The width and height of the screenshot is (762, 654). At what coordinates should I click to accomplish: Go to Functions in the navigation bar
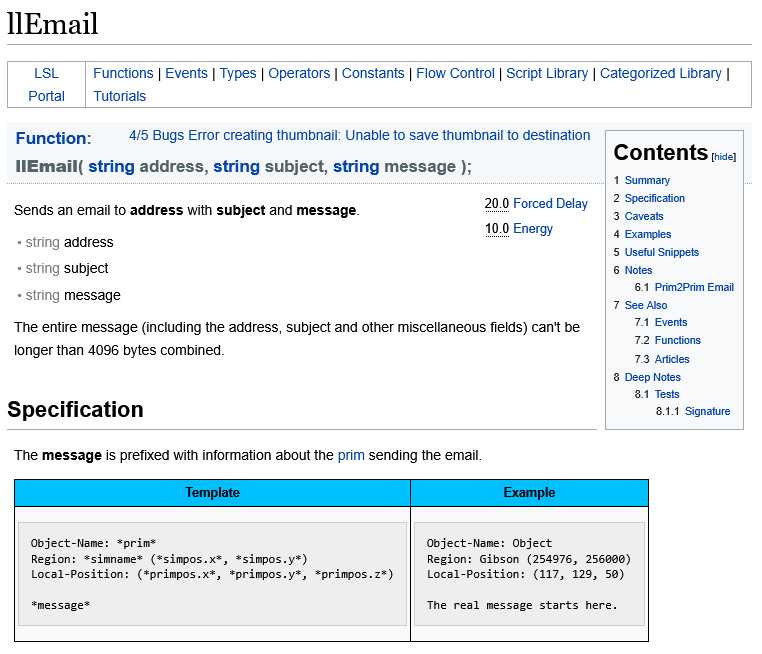(123, 73)
